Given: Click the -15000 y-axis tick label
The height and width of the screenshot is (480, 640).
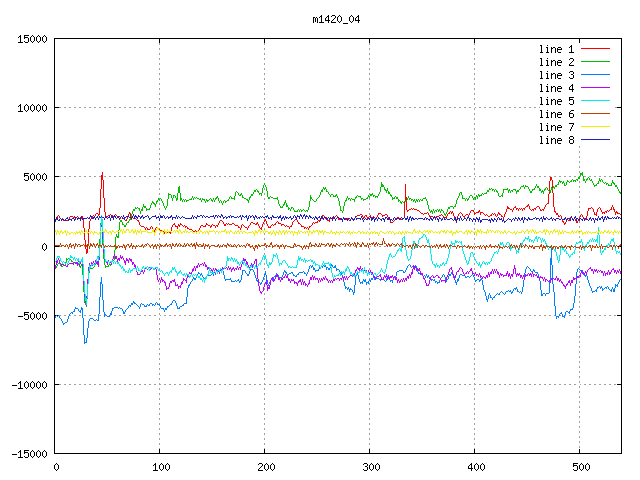Looking at the screenshot, I should pyautogui.click(x=29, y=454).
